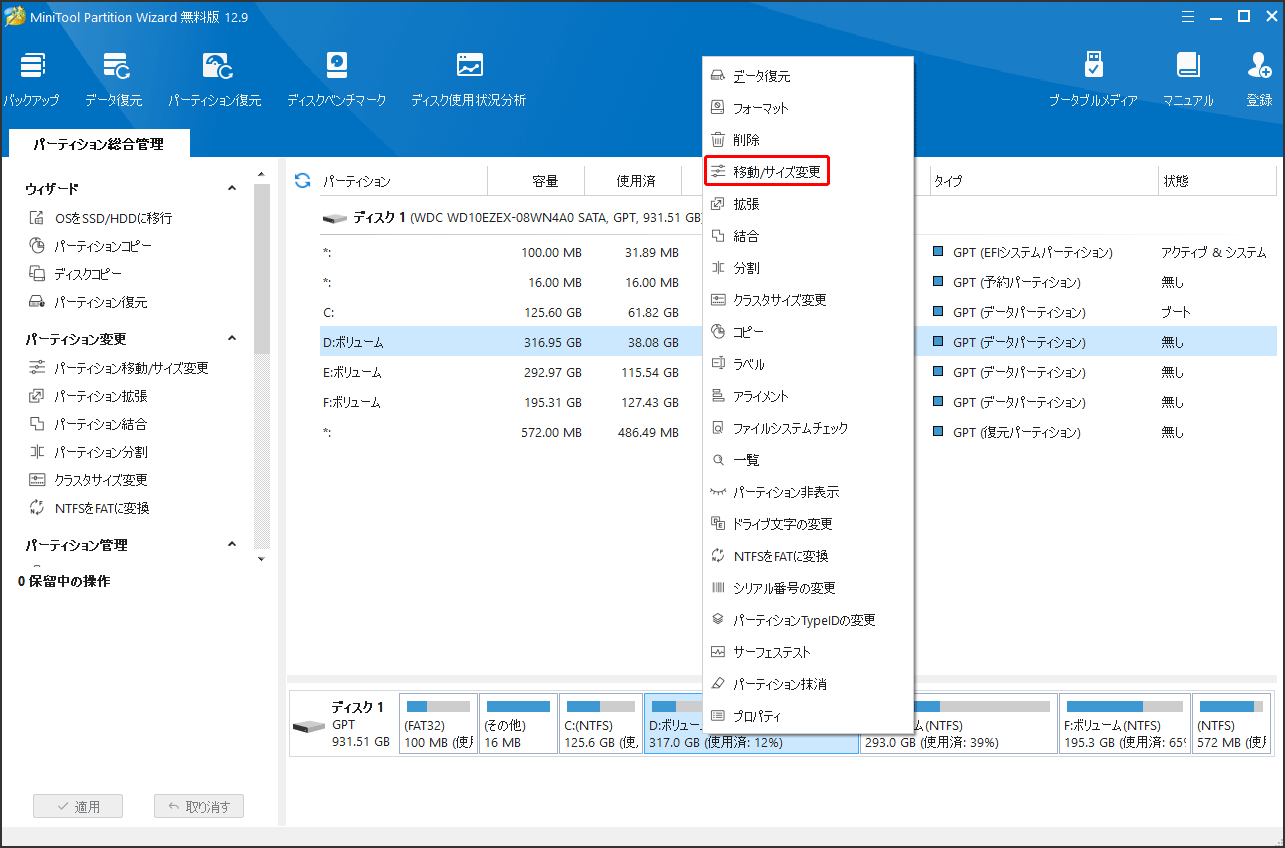The height and width of the screenshot is (848, 1285).
Task: Open the マニュアル icon
Action: pyautogui.click(x=1188, y=80)
